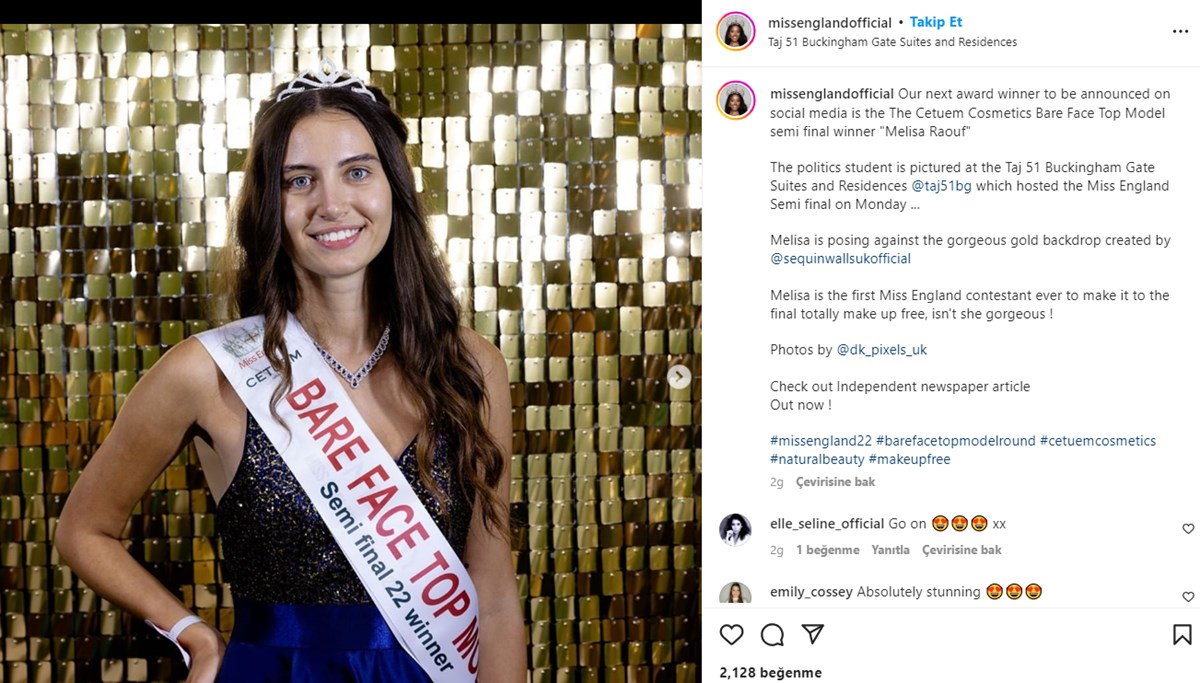The width and height of the screenshot is (1200, 683).
Task: Share post using paper plane icon
Action: pos(813,634)
